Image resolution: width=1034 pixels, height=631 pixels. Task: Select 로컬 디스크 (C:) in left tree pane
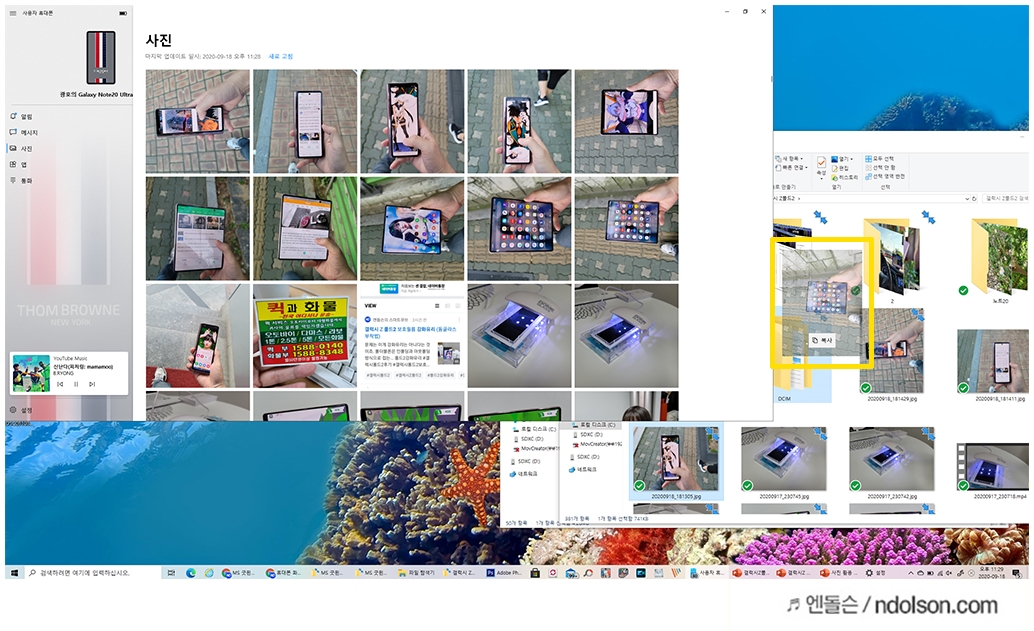tap(533, 429)
